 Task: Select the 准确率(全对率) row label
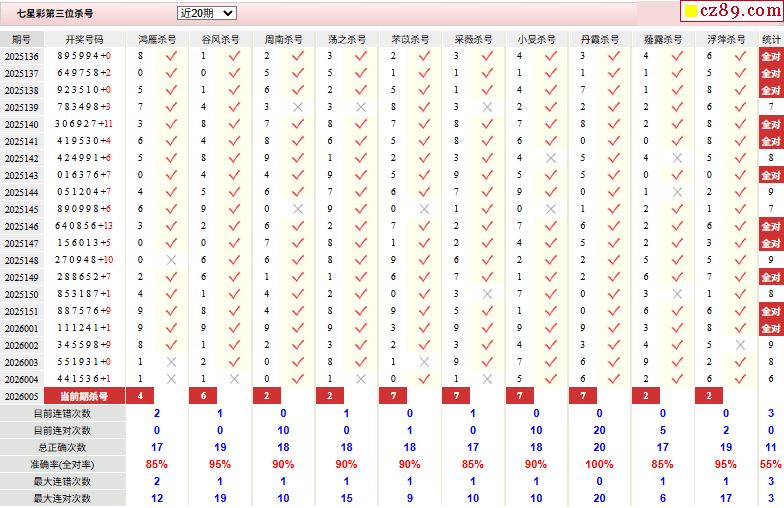point(62,464)
